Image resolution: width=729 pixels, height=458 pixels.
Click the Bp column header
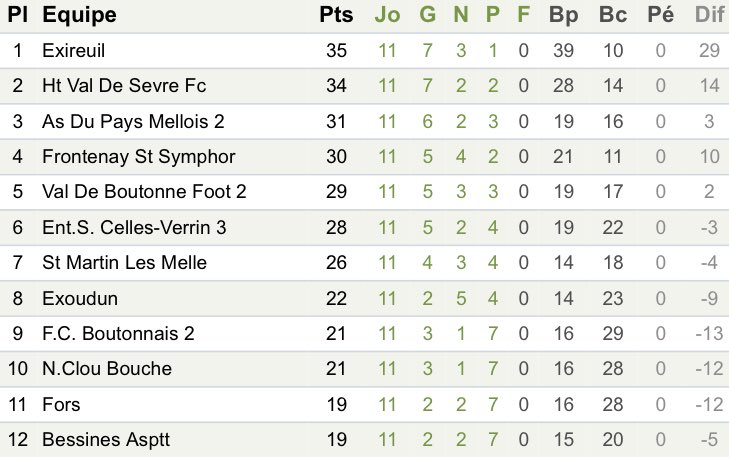[563, 16]
